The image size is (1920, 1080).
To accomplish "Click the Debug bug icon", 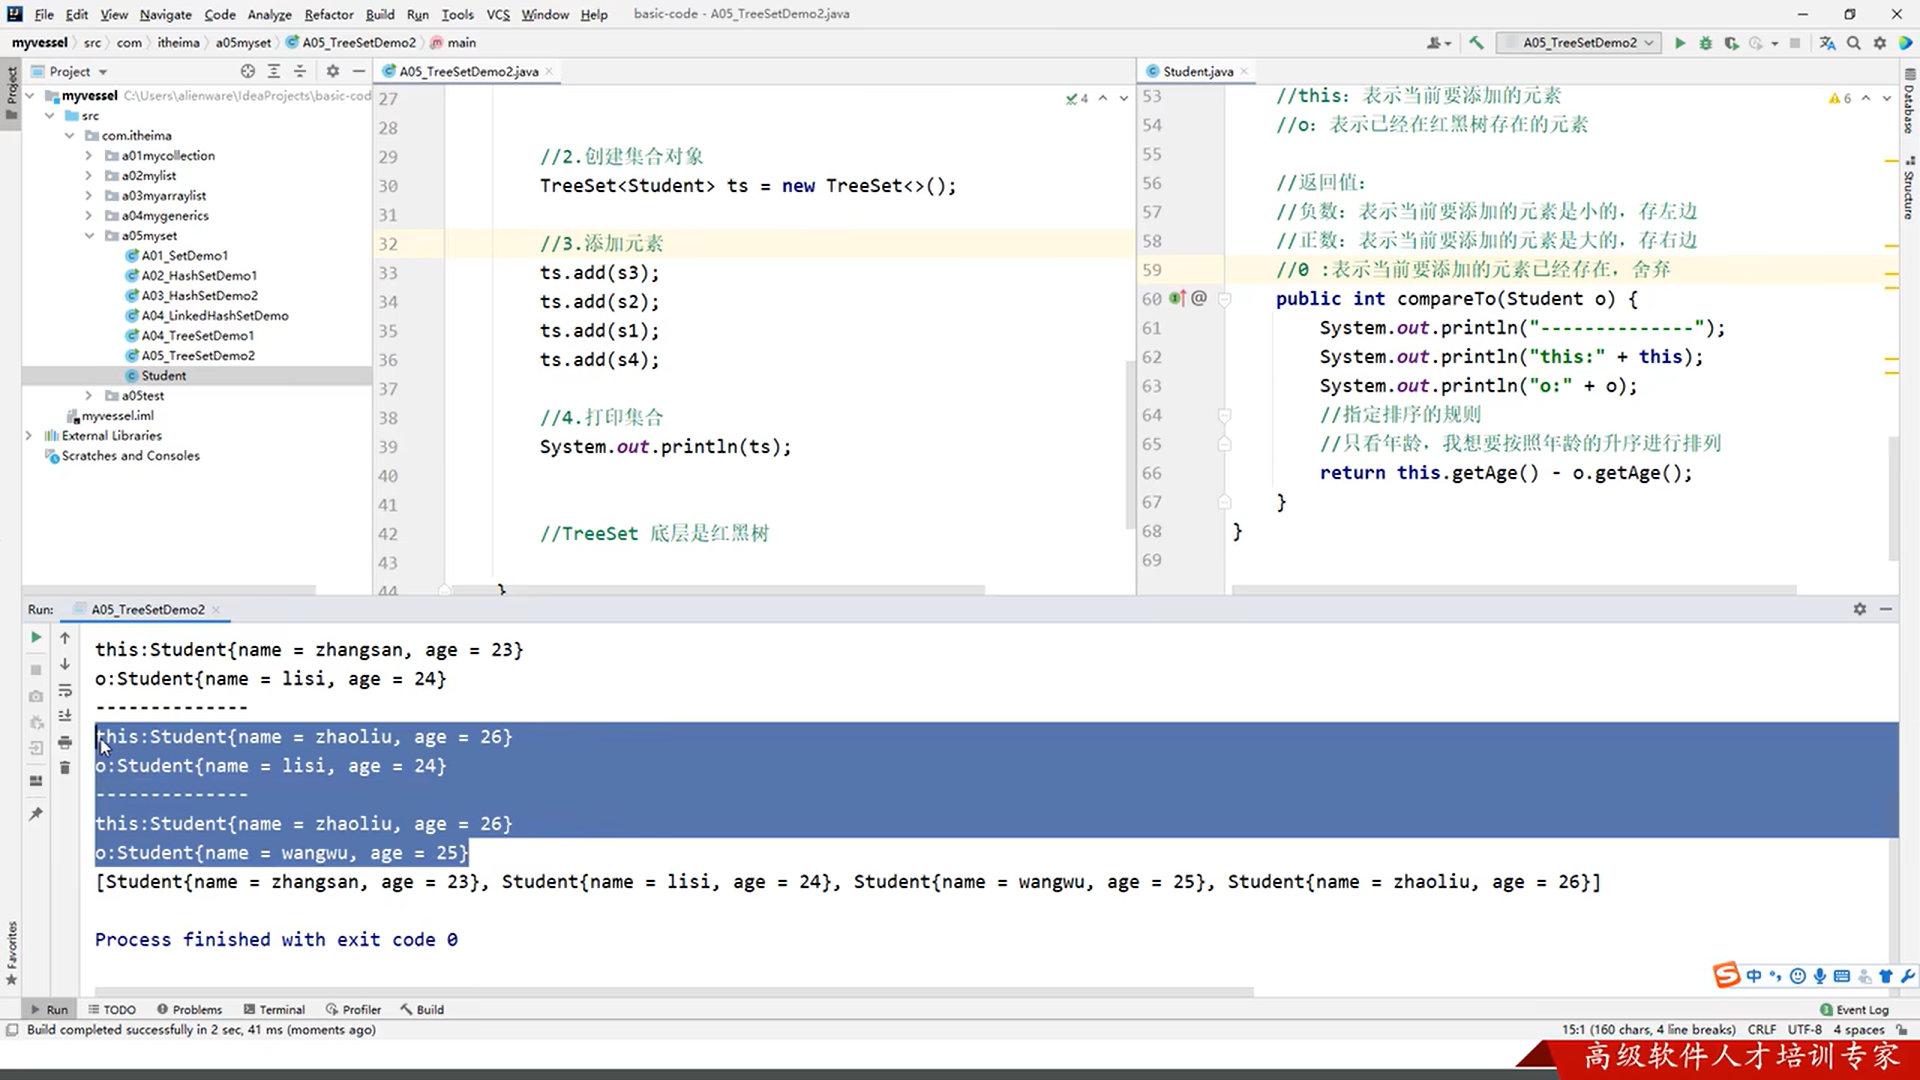I will [1706, 43].
